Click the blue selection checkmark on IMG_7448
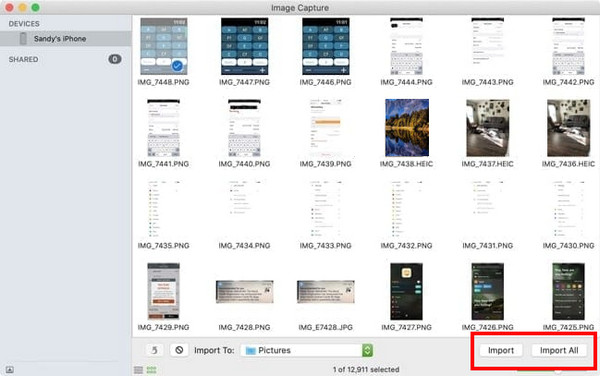The height and width of the screenshot is (376, 600). pyautogui.click(x=177, y=66)
